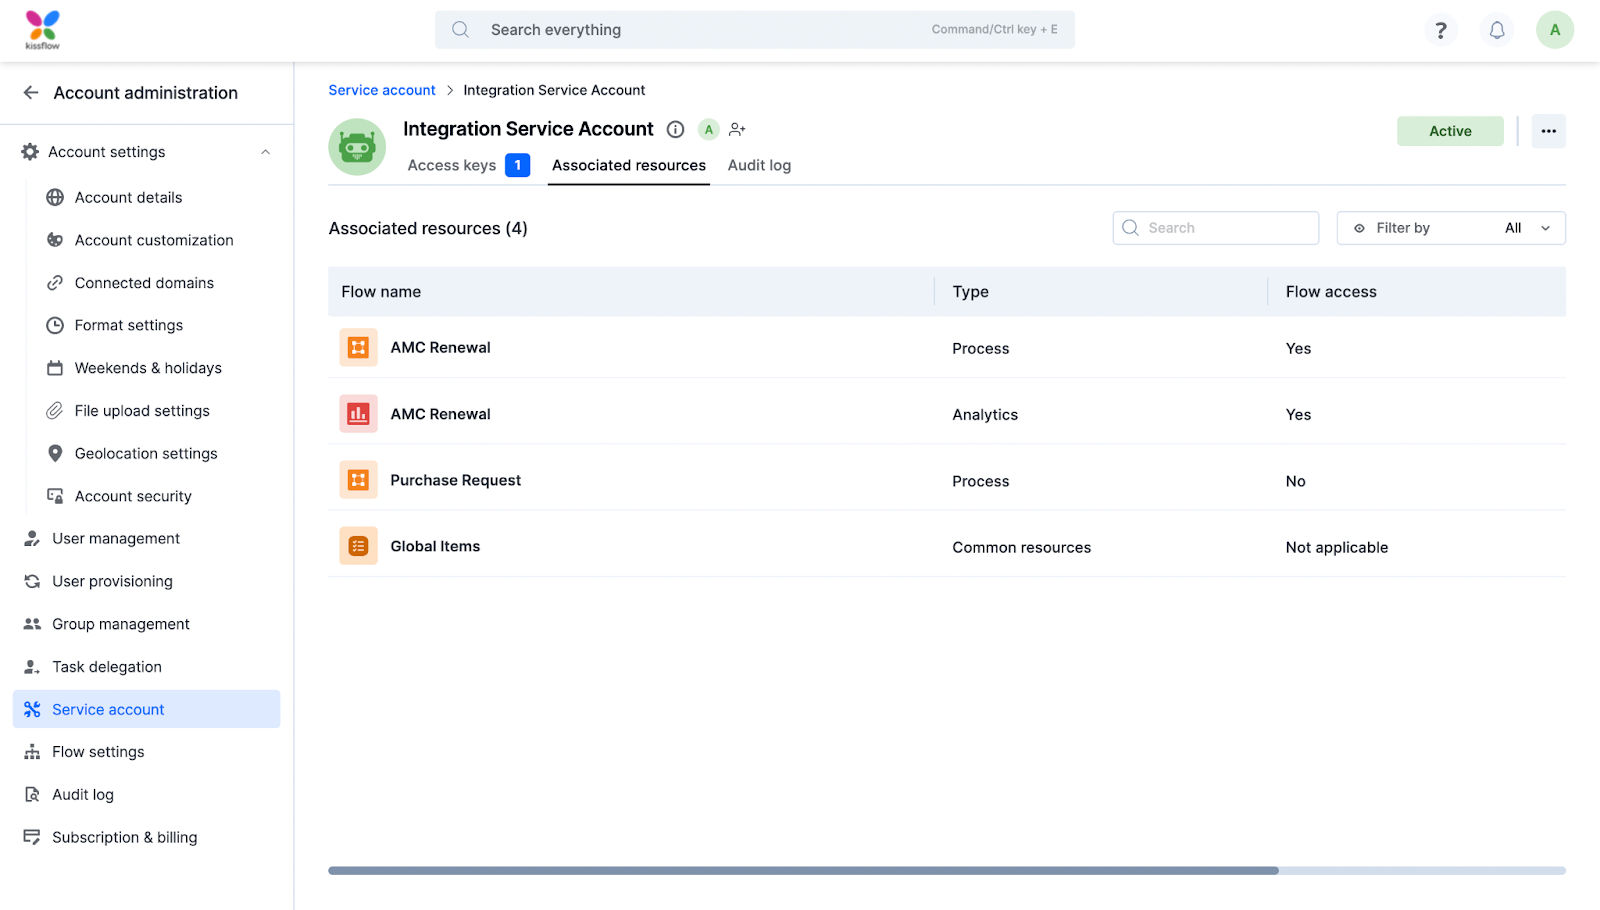1600x910 pixels.
Task: Open Account customization settings
Action: [x=154, y=240]
